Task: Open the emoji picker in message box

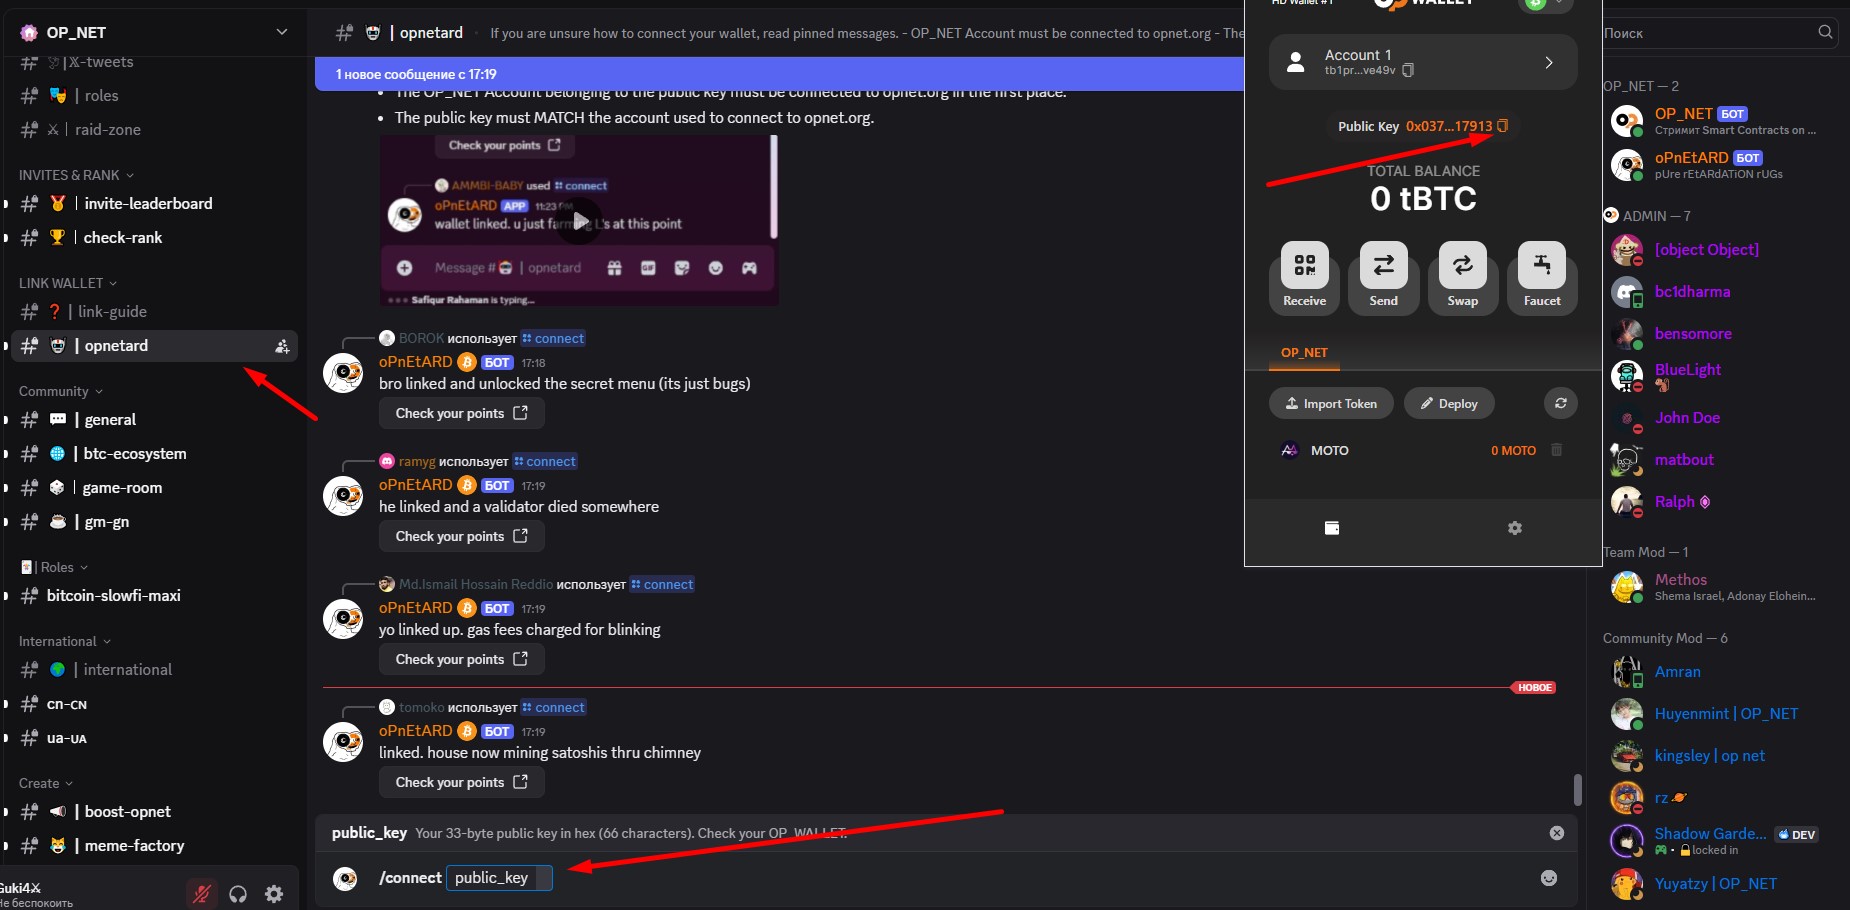Action: 1548,878
